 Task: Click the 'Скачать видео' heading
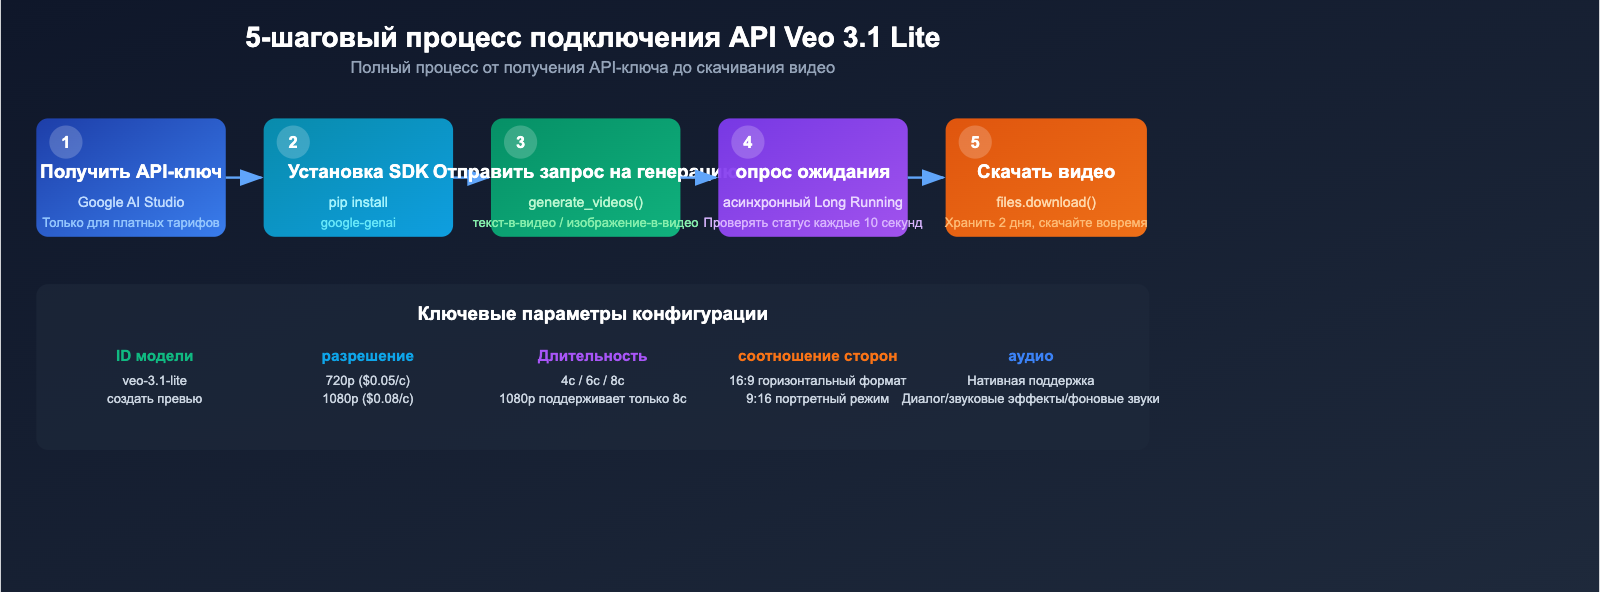coord(1046,172)
